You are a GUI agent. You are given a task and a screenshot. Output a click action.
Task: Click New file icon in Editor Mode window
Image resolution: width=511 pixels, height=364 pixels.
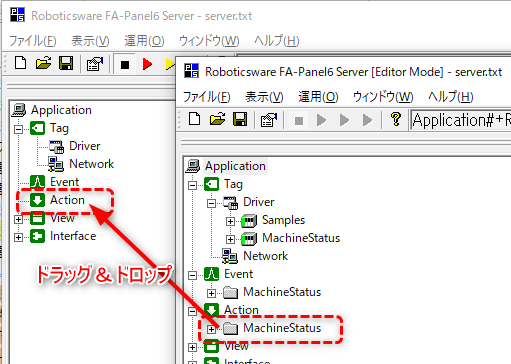[194, 119]
